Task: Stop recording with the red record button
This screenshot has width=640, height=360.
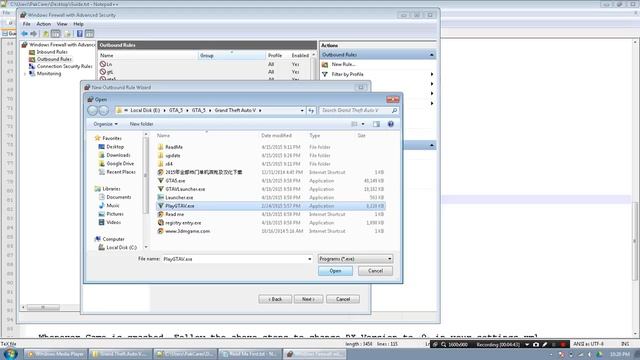Action: pyautogui.click(x=562, y=344)
